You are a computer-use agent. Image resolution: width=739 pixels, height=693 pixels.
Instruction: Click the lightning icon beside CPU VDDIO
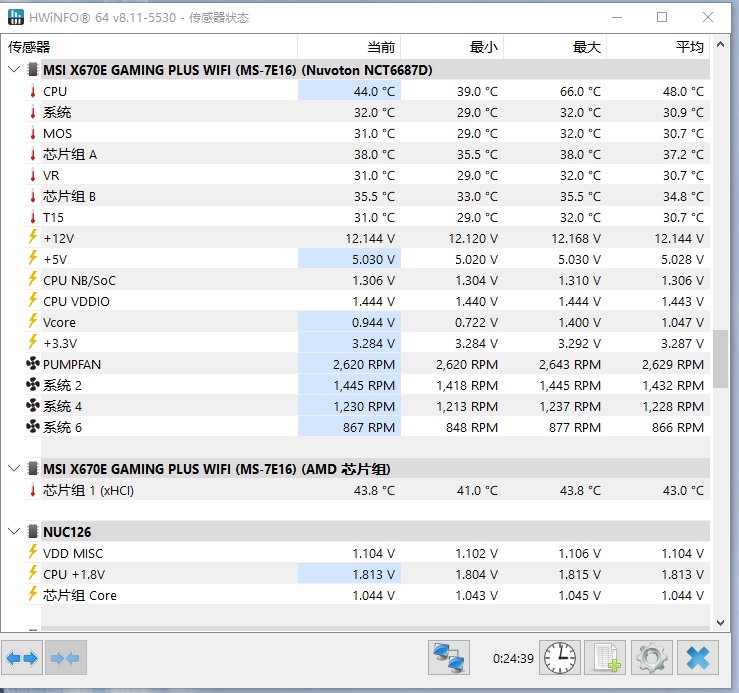point(33,300)
